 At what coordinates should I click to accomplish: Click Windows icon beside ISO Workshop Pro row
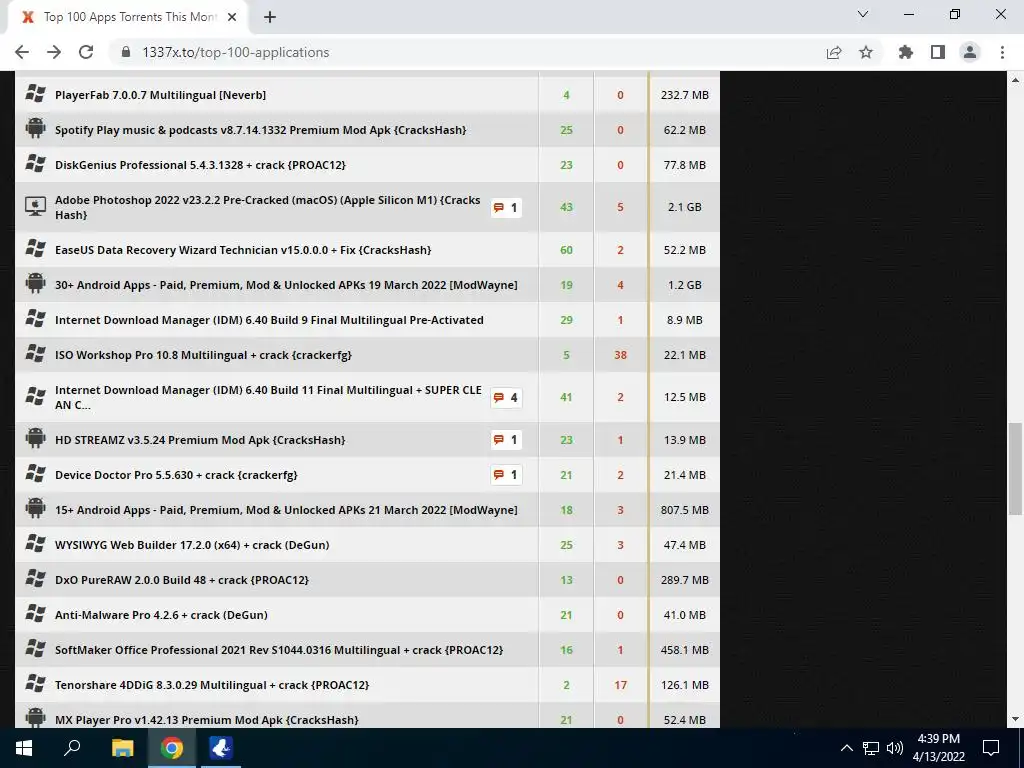[35, 353]
